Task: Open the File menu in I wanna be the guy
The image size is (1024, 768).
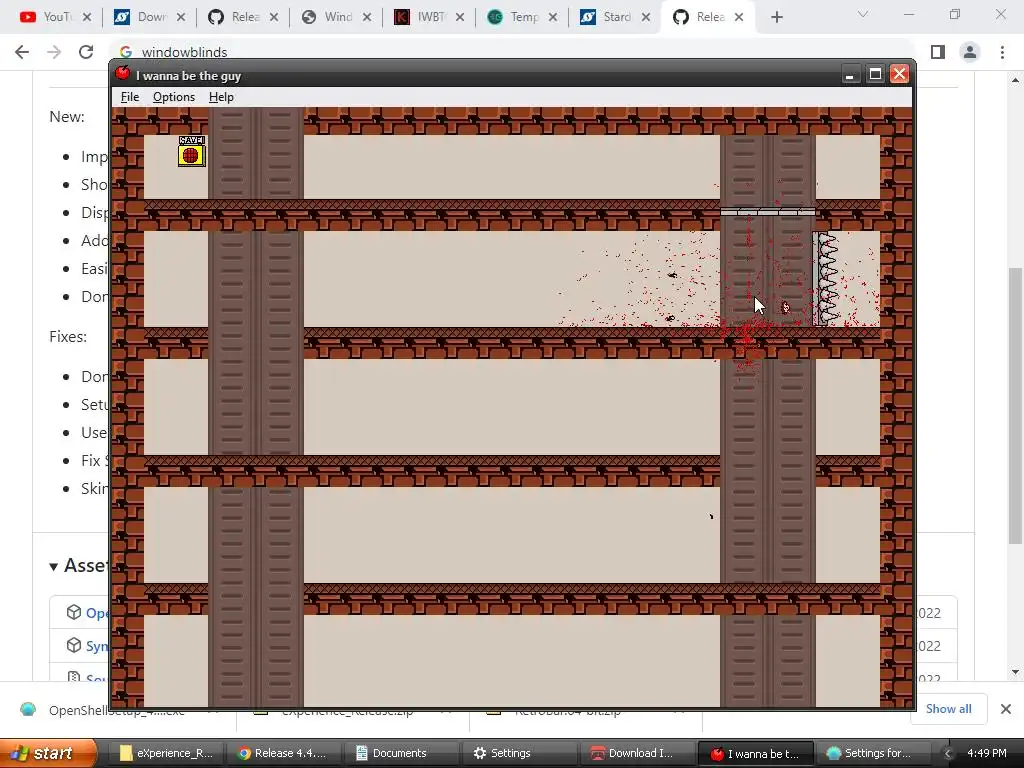Action: (129, 97)
